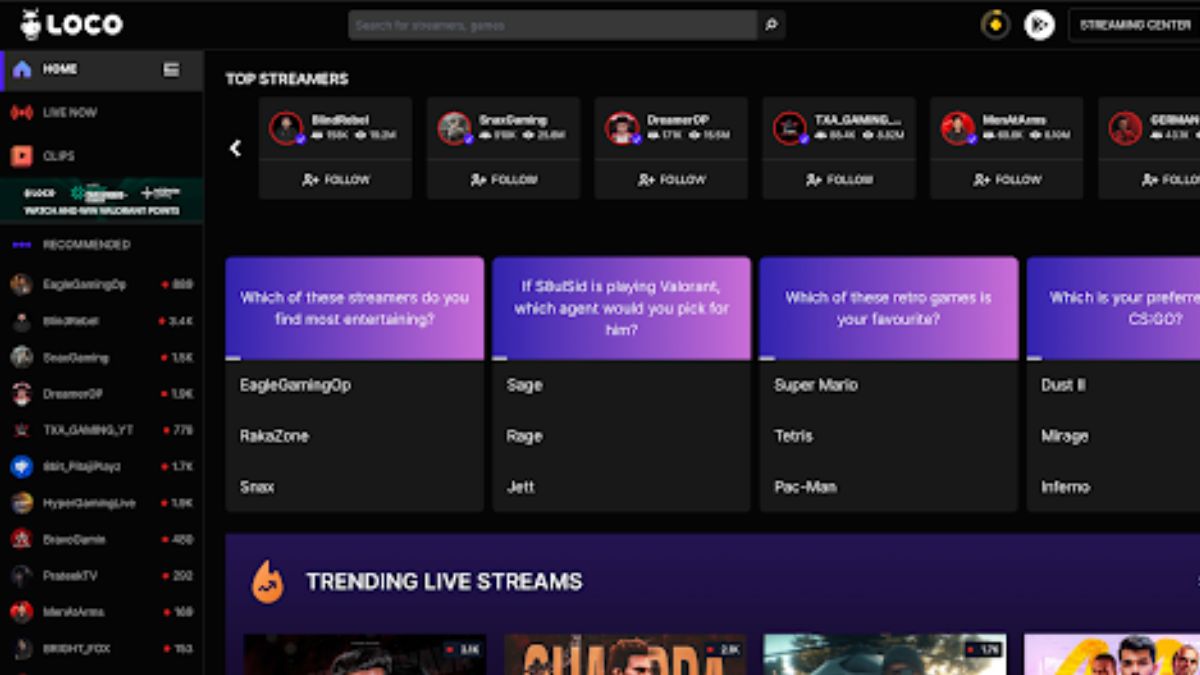This screenshot has width=1200, height=675.
Task: Type in the streamer search field
Action: point(550,24)
